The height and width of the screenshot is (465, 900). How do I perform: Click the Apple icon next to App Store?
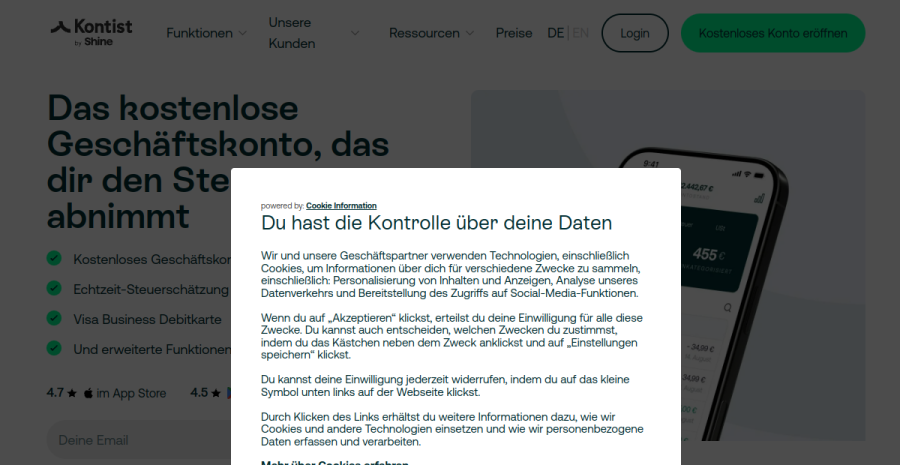pos(88,393)
